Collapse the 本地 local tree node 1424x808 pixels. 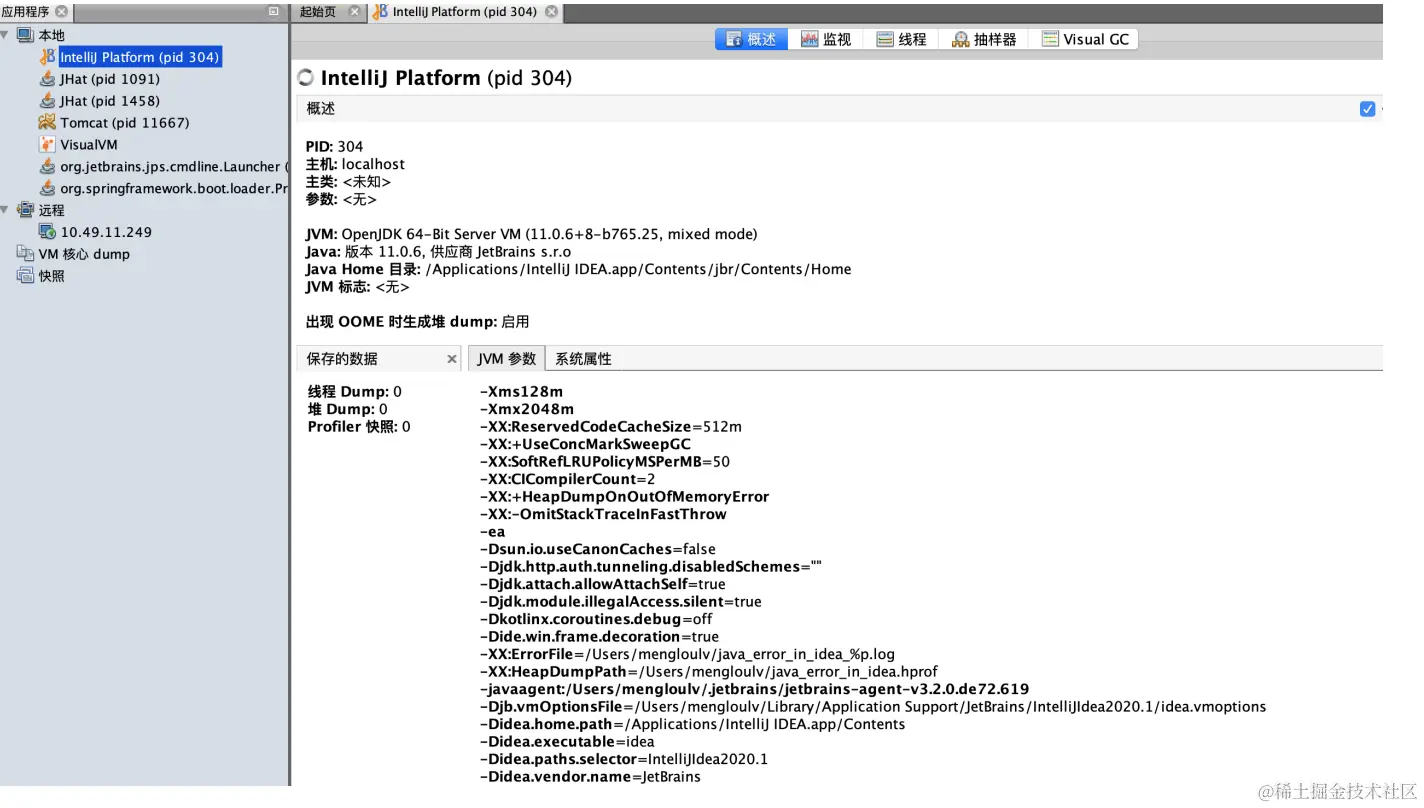(x=6, y=35)
